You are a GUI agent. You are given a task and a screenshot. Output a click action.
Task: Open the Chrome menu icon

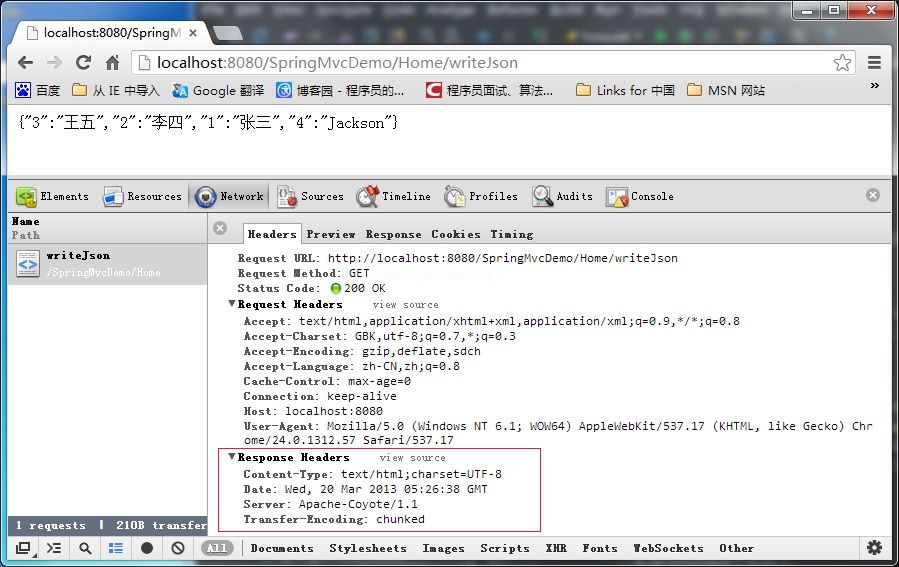(874, 62)
